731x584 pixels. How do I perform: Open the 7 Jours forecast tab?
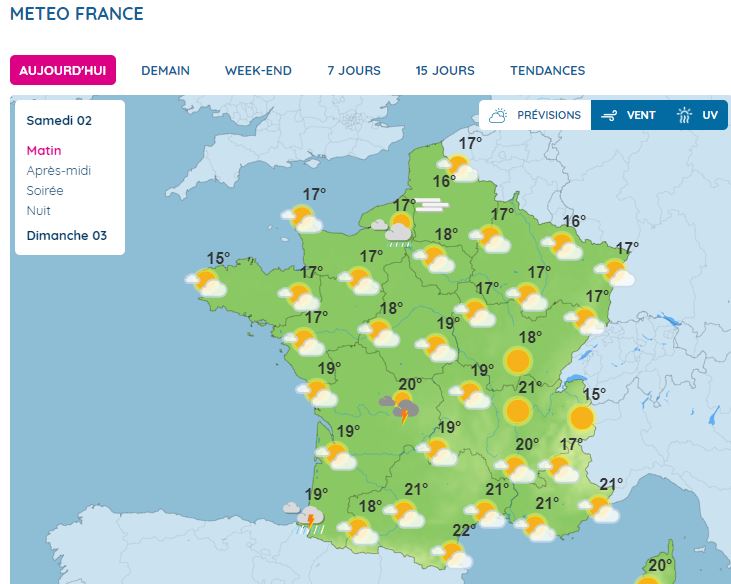point(354,70)
